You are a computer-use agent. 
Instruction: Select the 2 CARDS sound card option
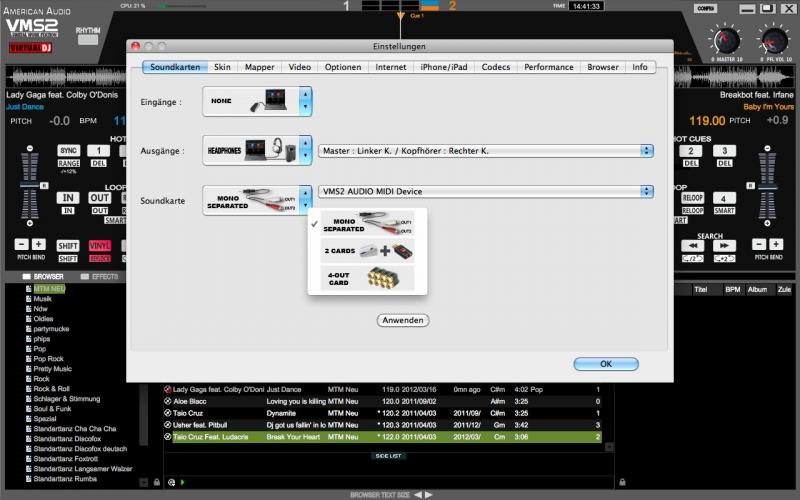tap(367, 250)
